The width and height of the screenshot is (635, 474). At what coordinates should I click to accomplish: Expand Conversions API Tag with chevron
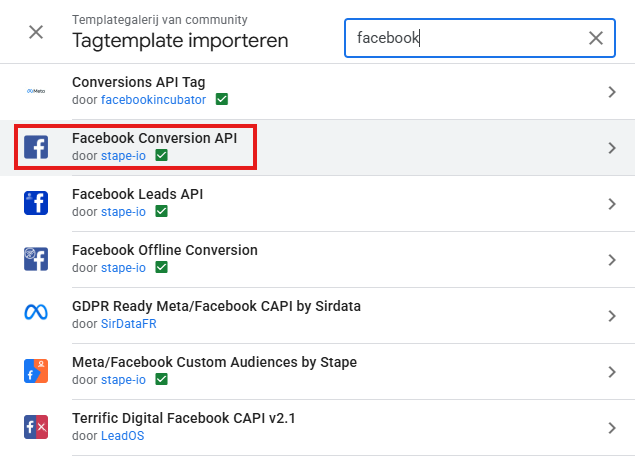coord(612,92)
